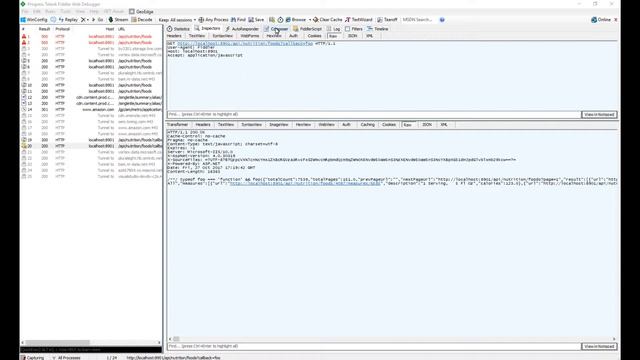Click the comment balloon toolbar icon
The image size is (640, 360).
[x=53, y=20]
